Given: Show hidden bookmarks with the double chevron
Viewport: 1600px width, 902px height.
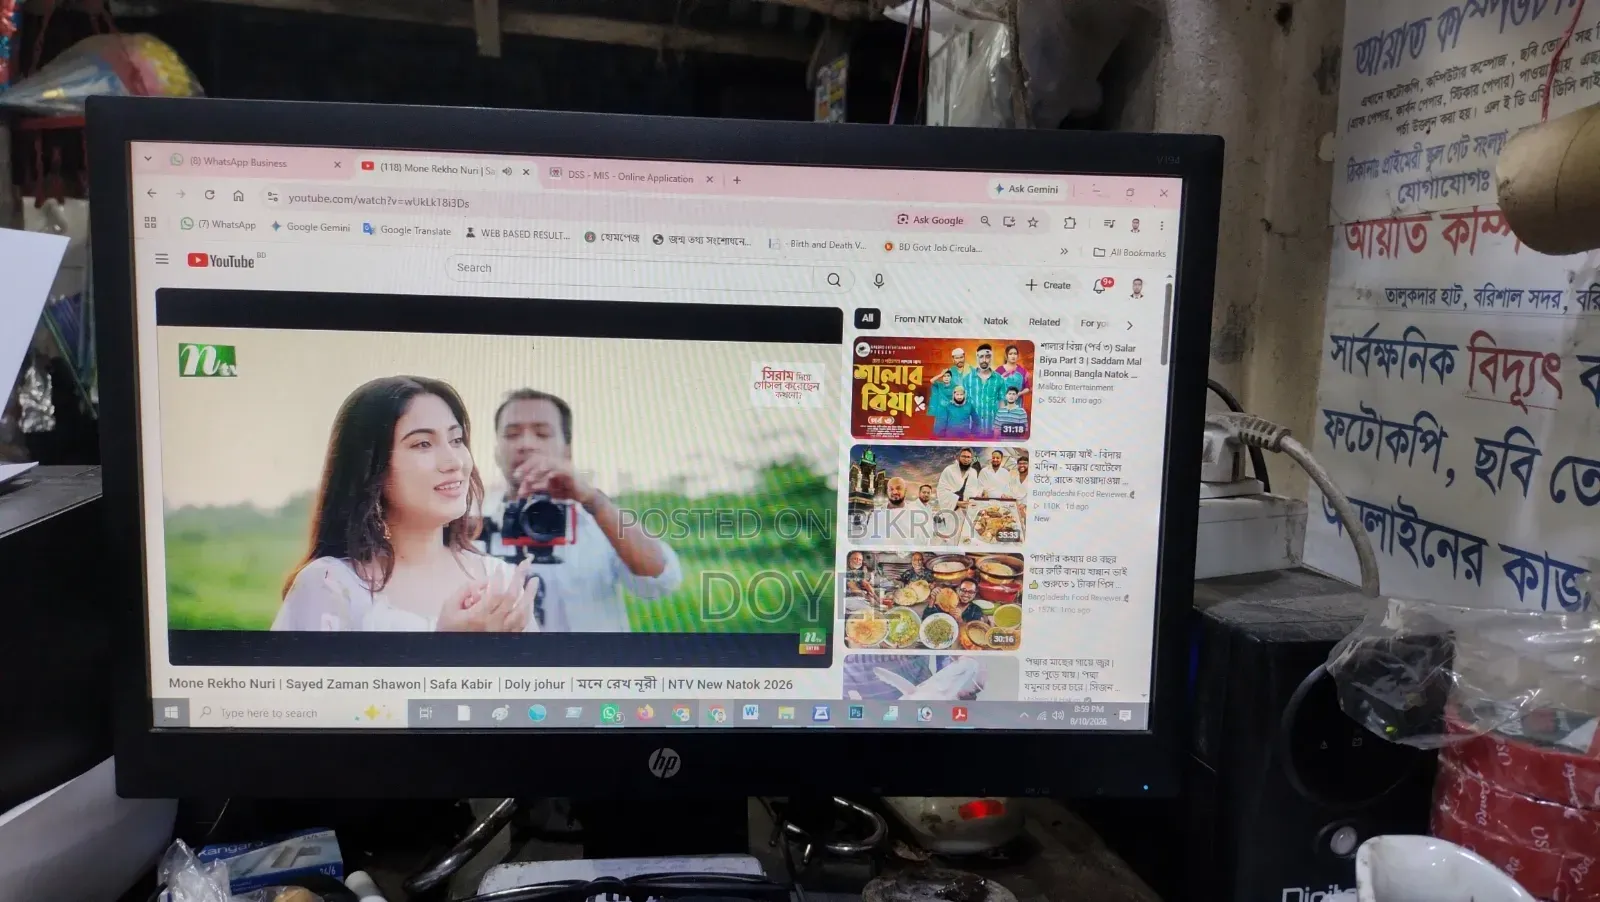Looking at the screenshot, I should click(x=1064, y=251).
